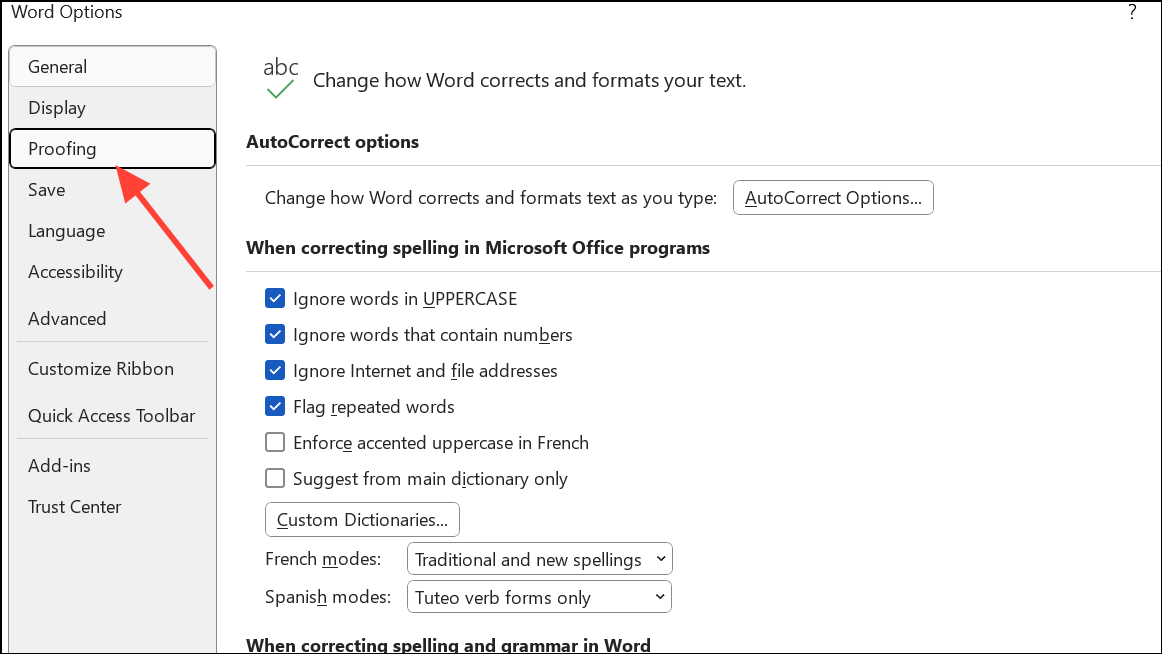Image resolution: width=1162 pixels, height=654 pixels.
Task: Click the abc spell-check icon
Action: coord(278,74)
